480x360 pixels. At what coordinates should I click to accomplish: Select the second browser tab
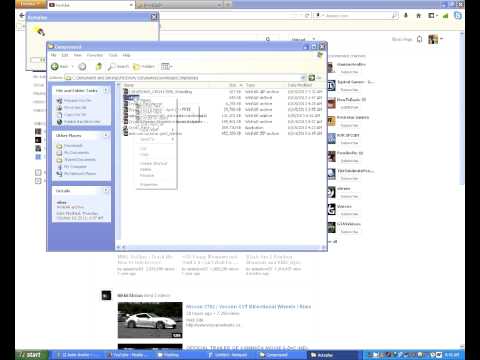coord(178,5)
